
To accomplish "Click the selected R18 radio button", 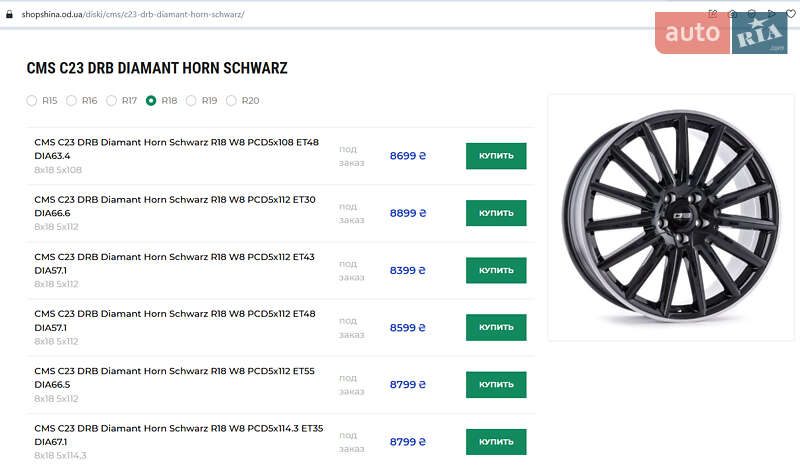I will click(151, 101).
